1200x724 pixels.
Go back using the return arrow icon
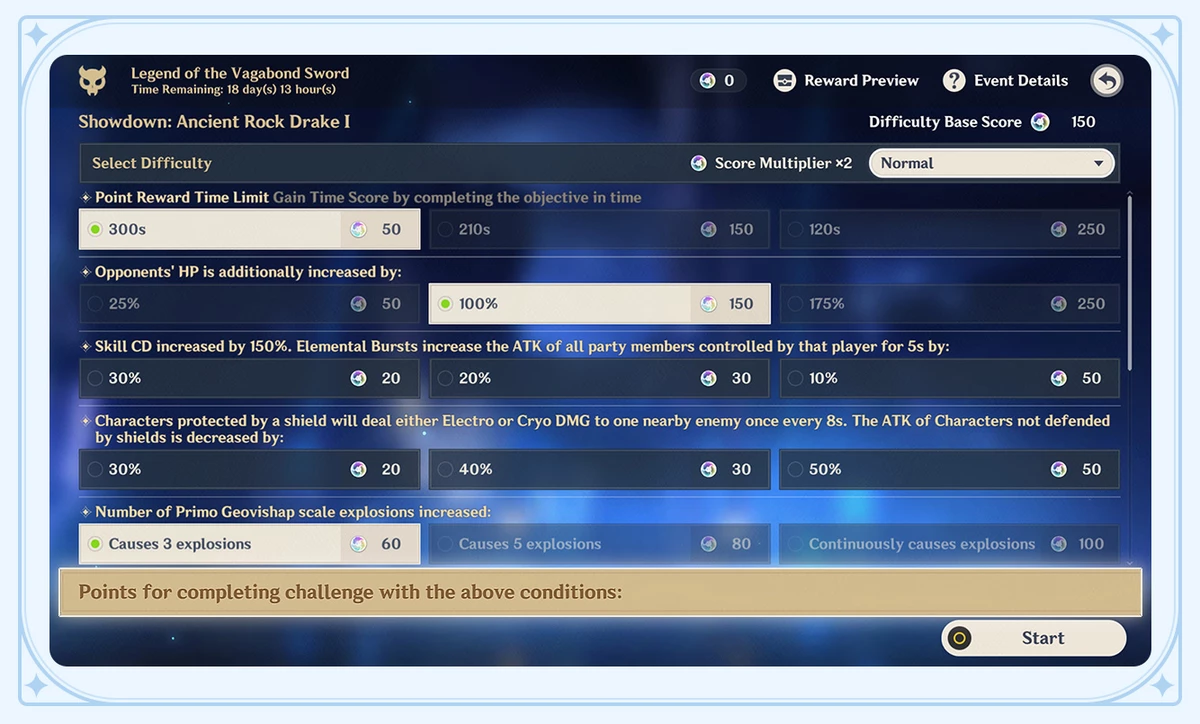(1106, 81)
